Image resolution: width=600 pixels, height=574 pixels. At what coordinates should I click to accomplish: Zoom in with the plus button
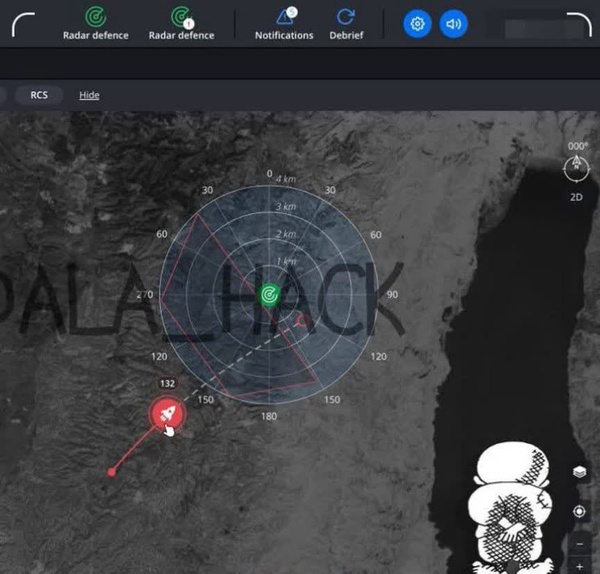pos(580,566)
